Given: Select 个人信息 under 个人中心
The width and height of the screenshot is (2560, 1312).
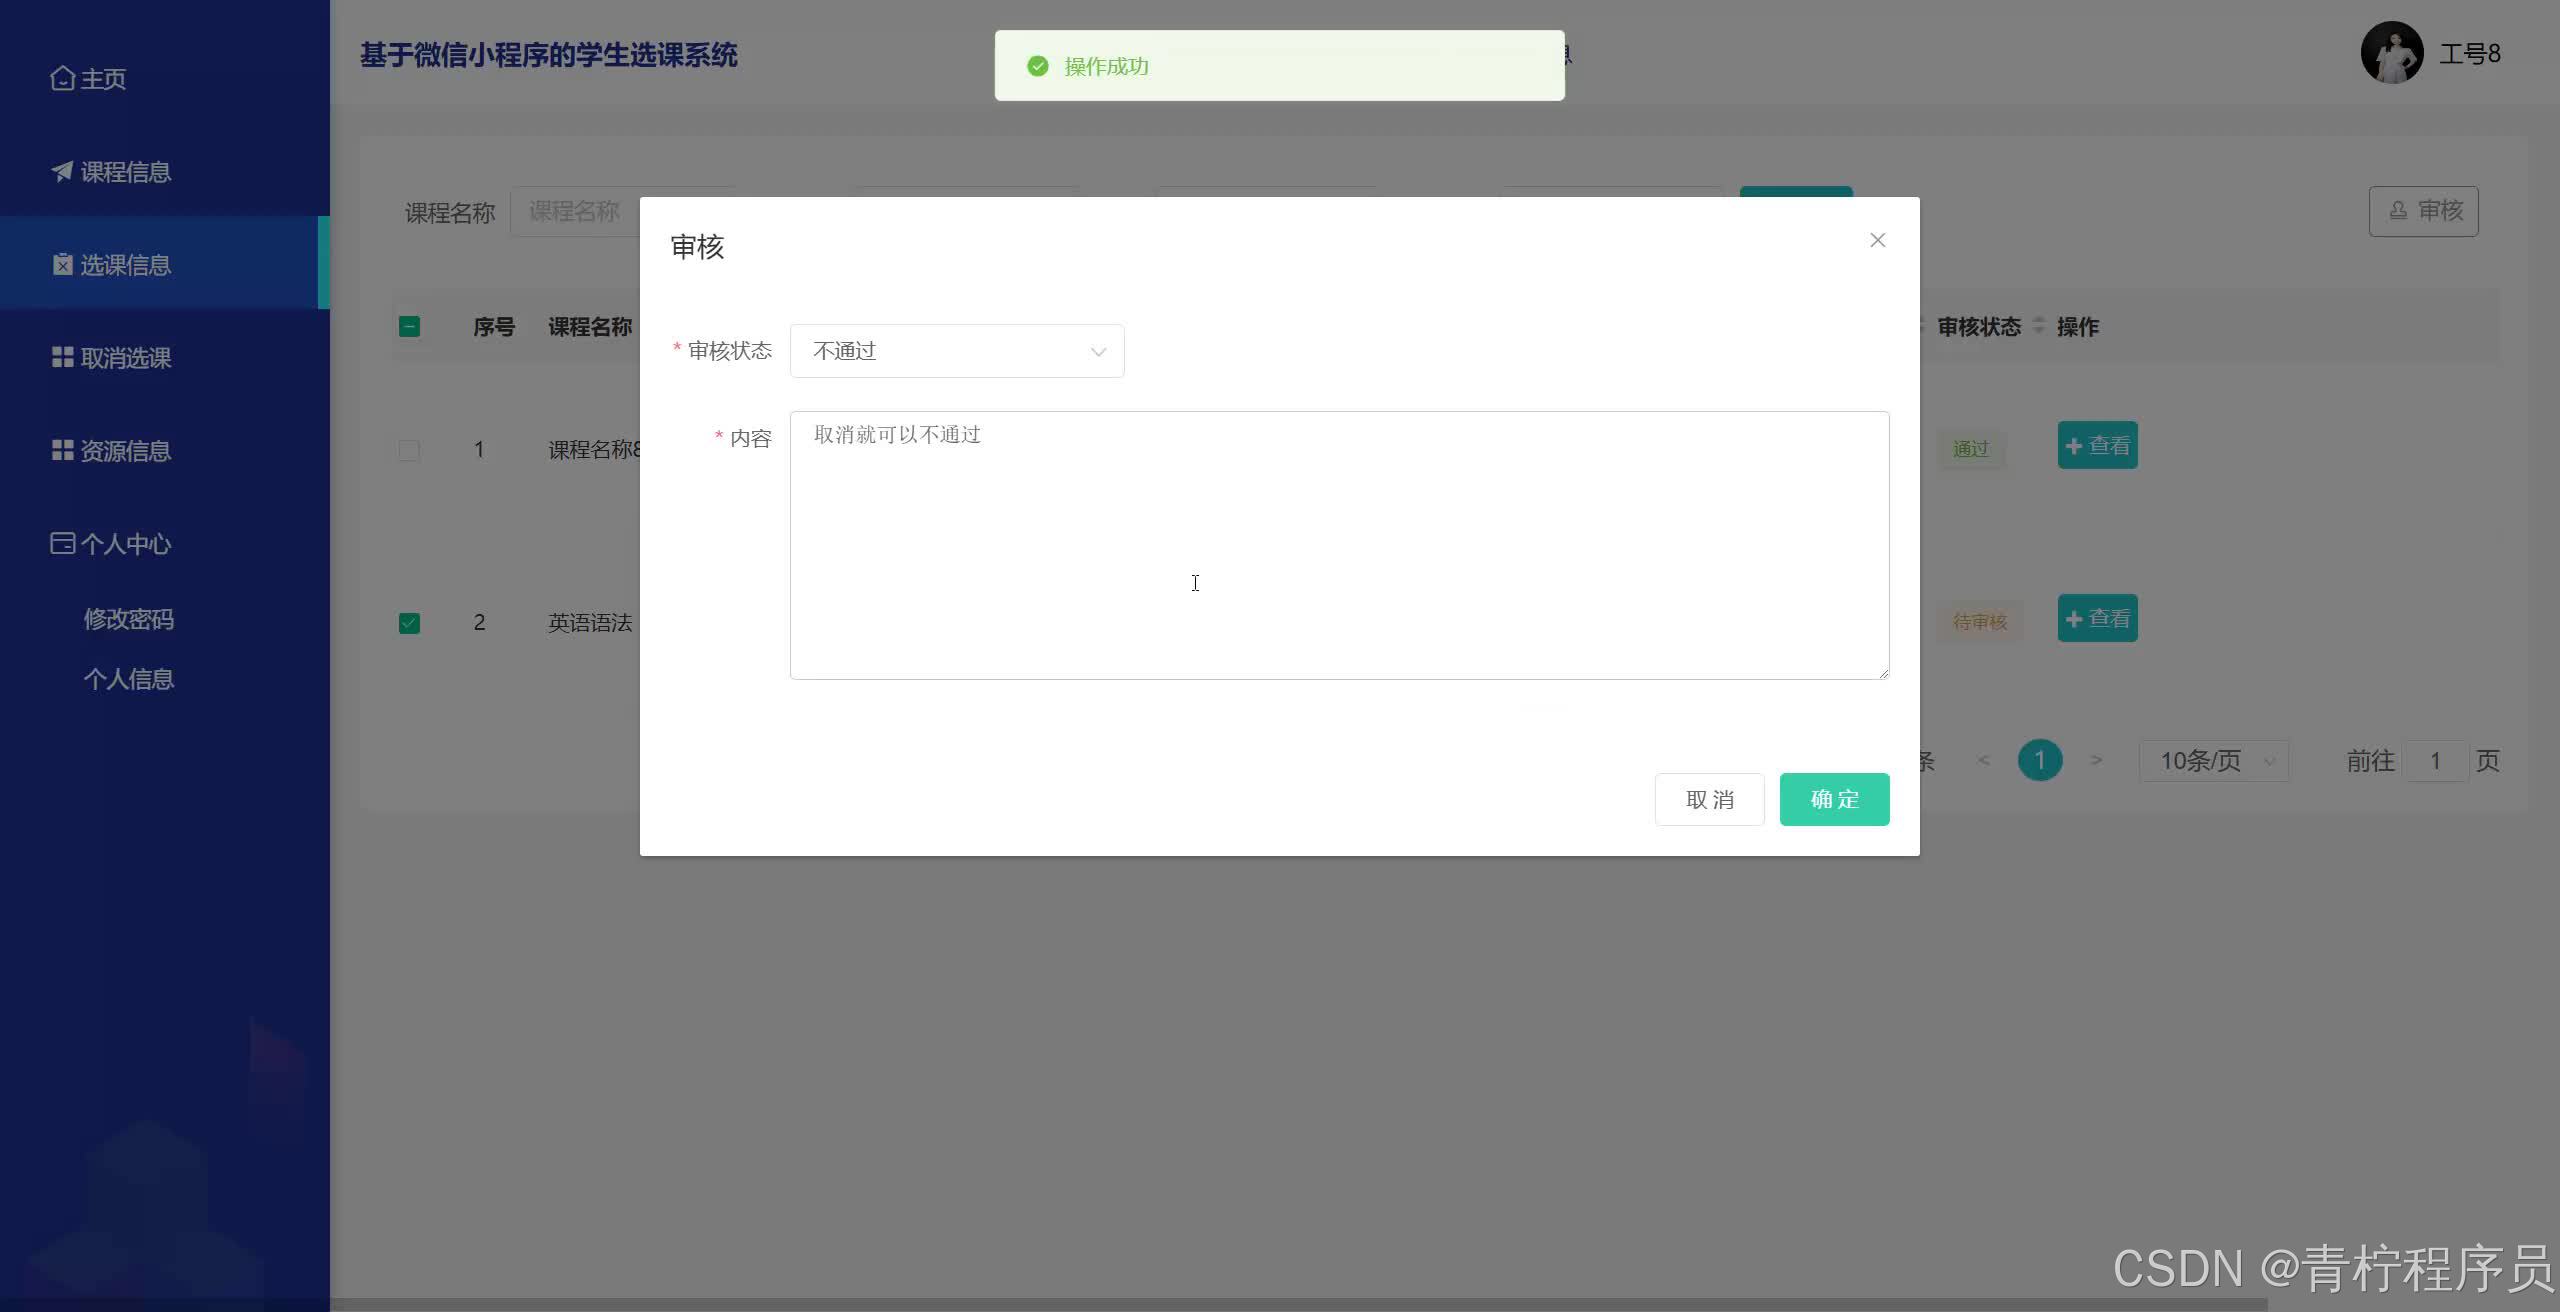Looking at the screenshot, I should (128, 678).
